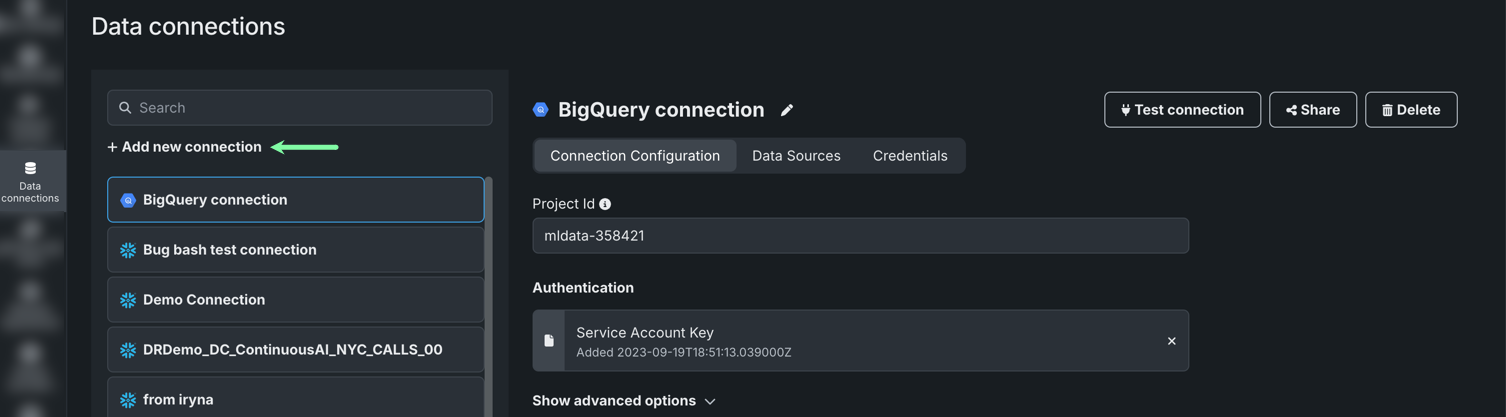The height and width of the screenshot is (417, 1506).
Task: Click the search magnifier icon
Action: (x=125, y=108)
